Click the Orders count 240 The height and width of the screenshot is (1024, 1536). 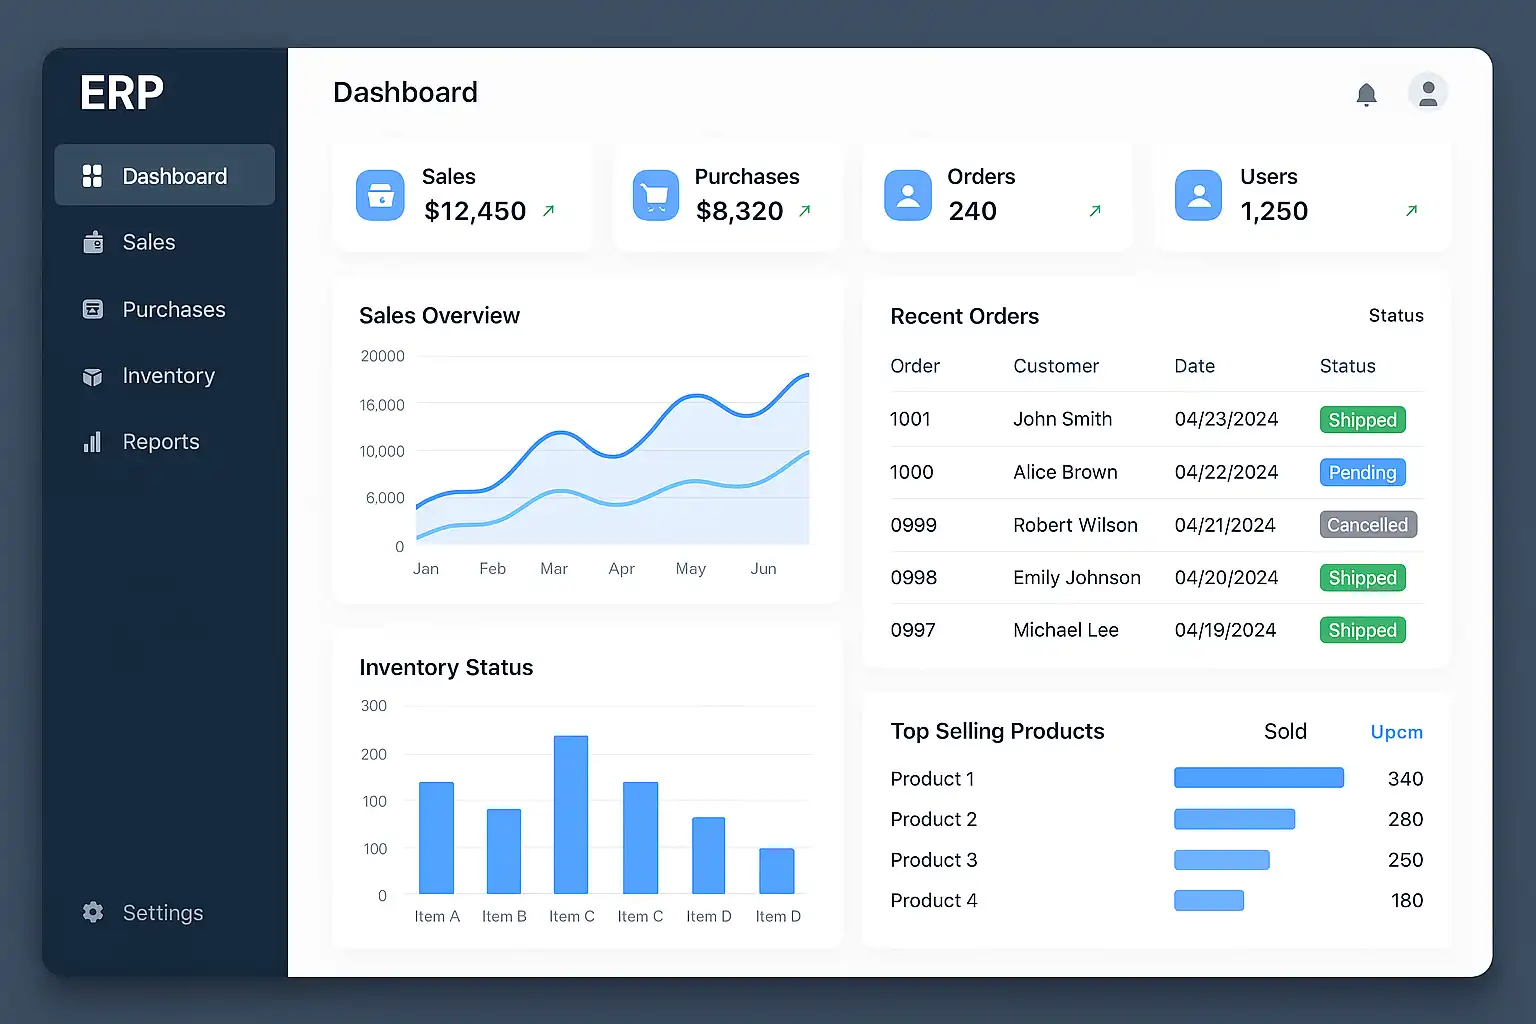tap(973, 211)
